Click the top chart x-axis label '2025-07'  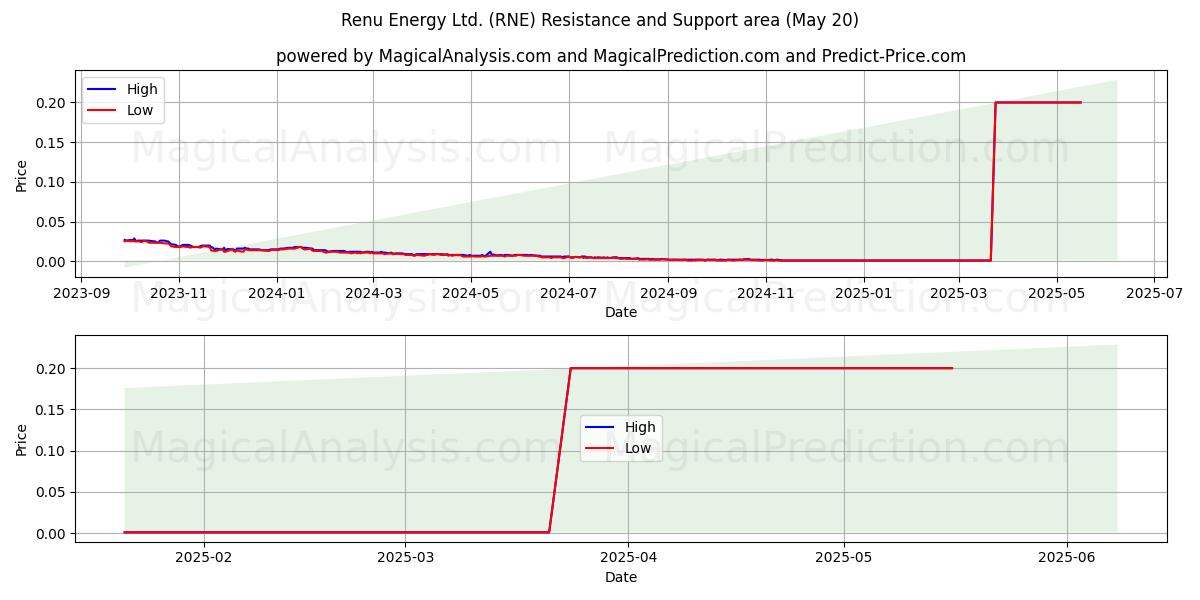pyautogui.click(x=1154, y=292)
